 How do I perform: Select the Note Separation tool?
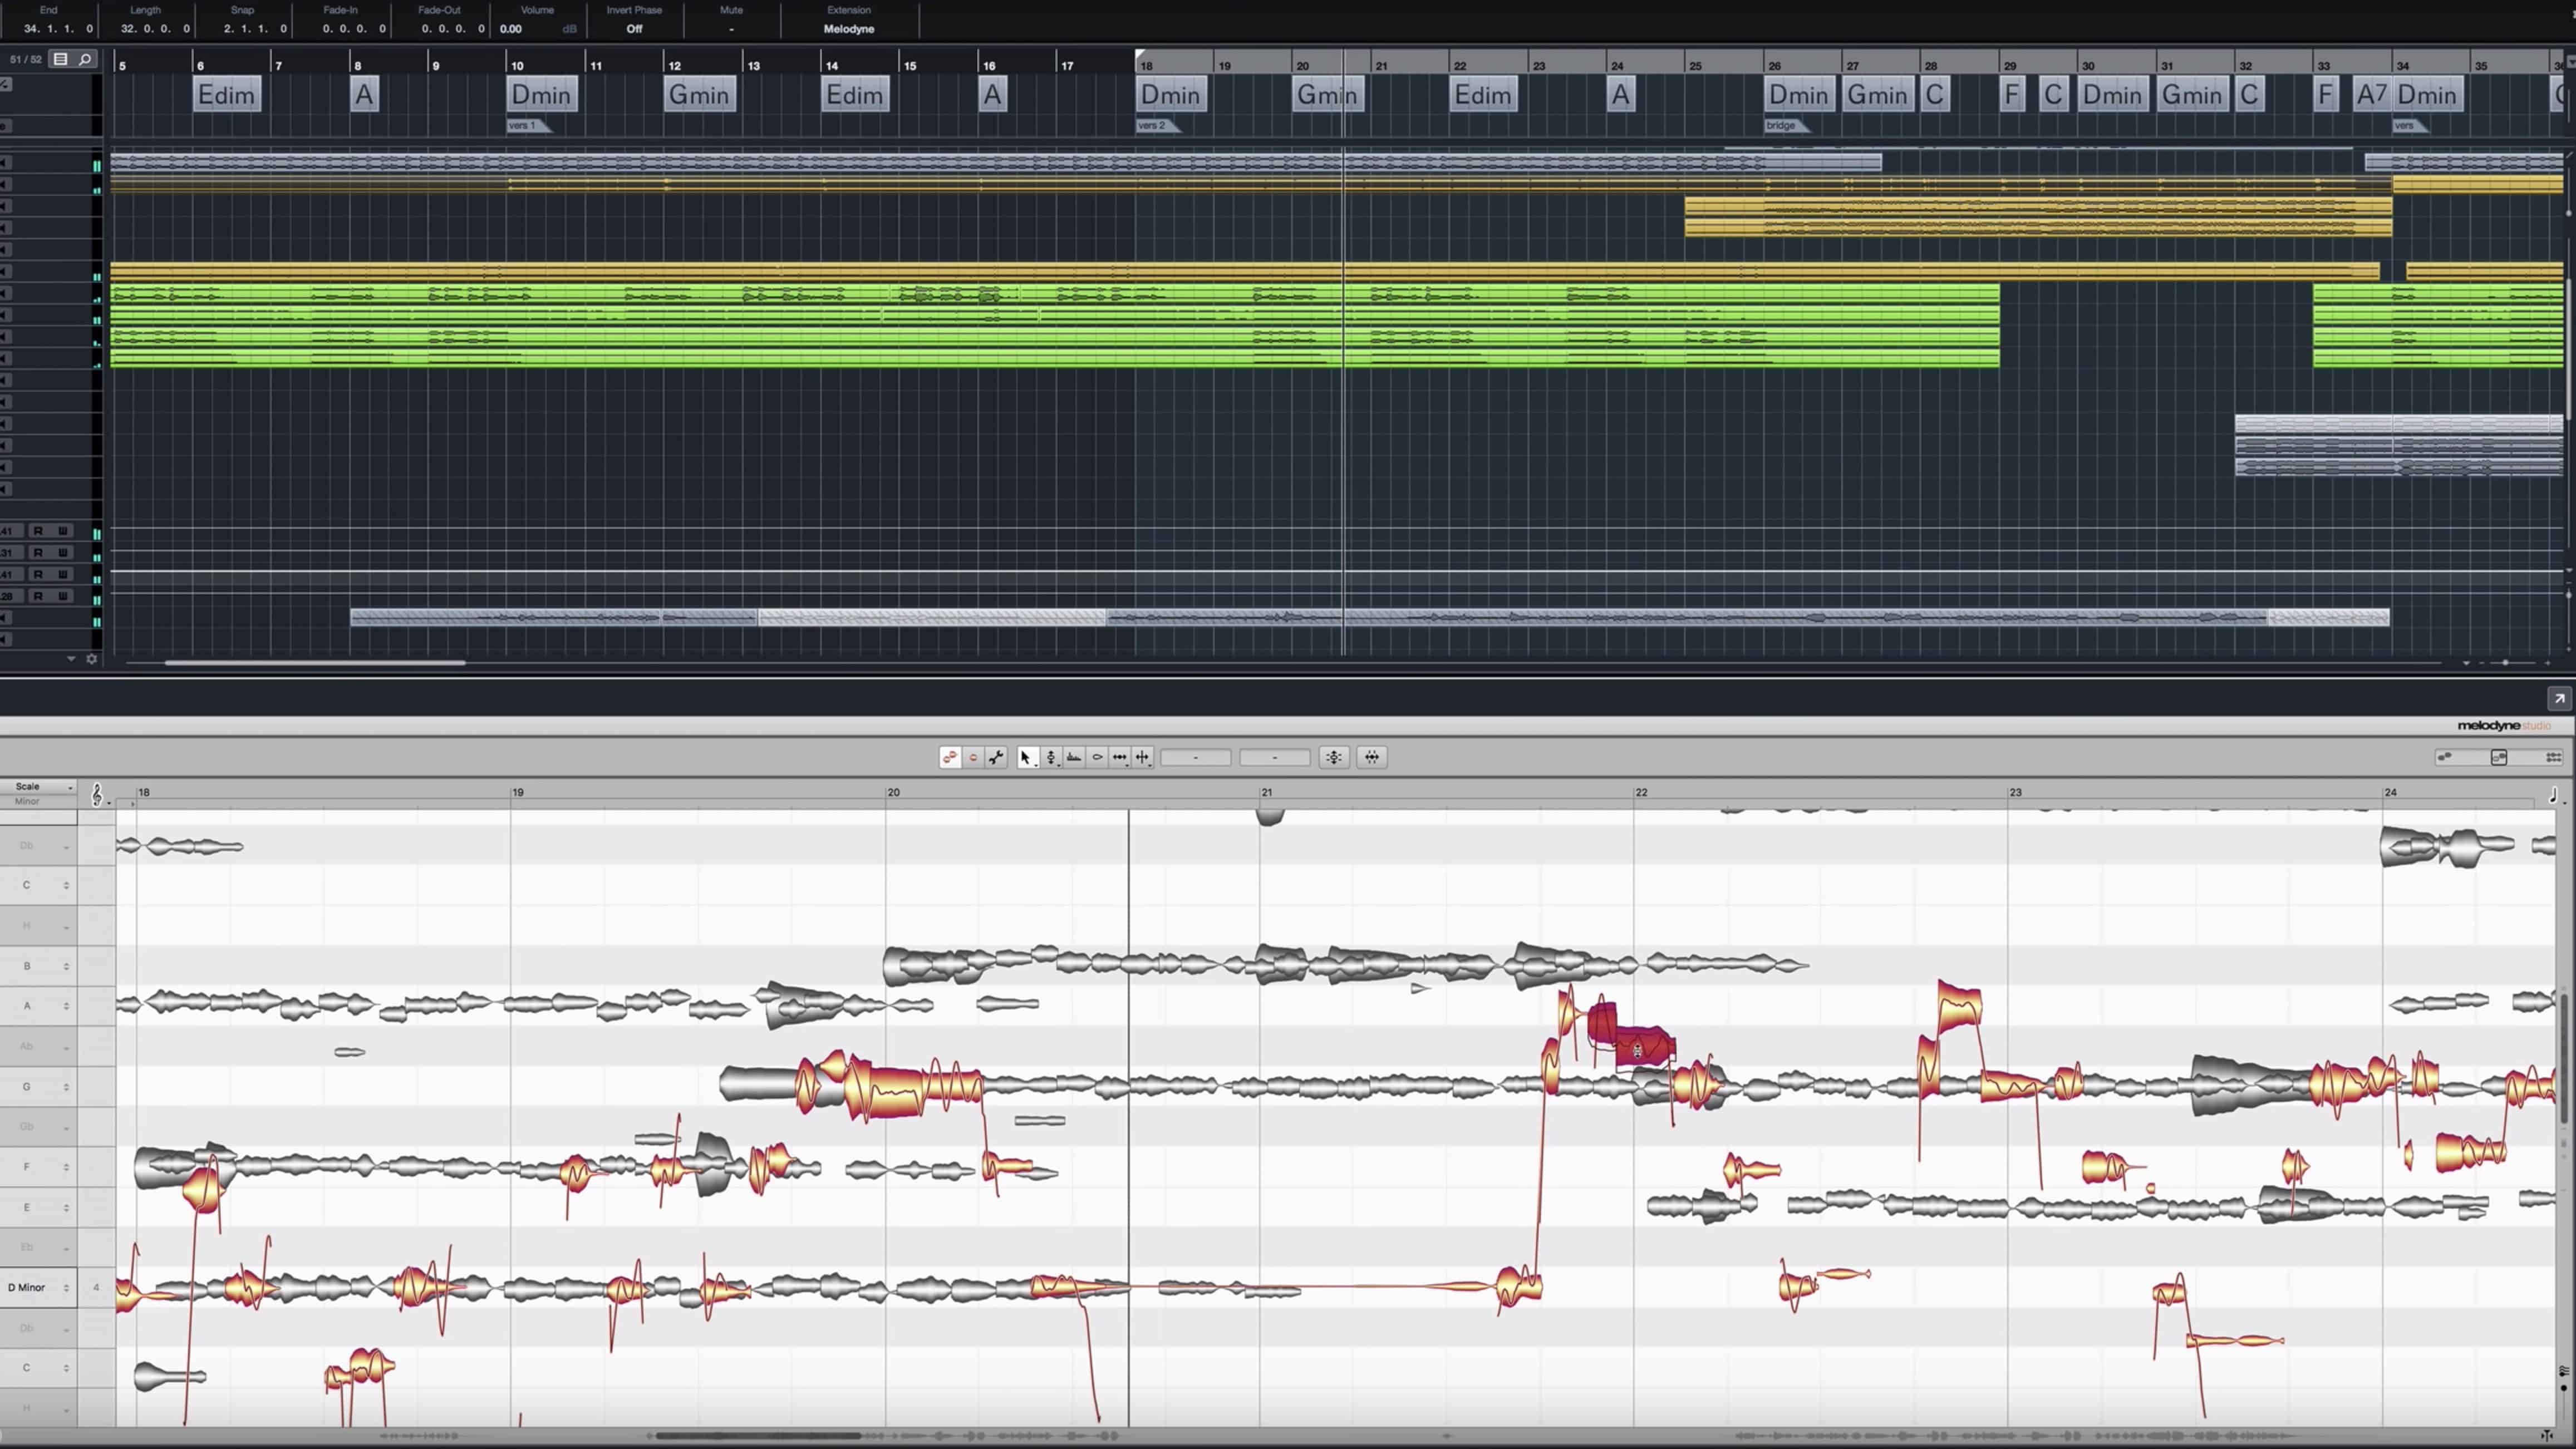(x=1143, y=757)
